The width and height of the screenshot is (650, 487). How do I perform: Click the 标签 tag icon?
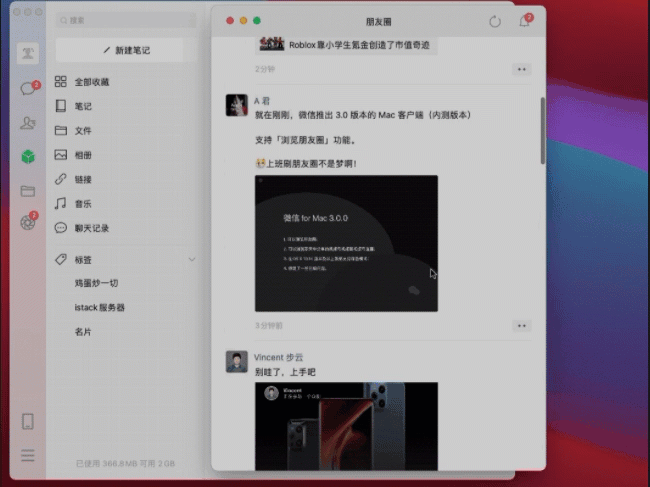point(61,259)
